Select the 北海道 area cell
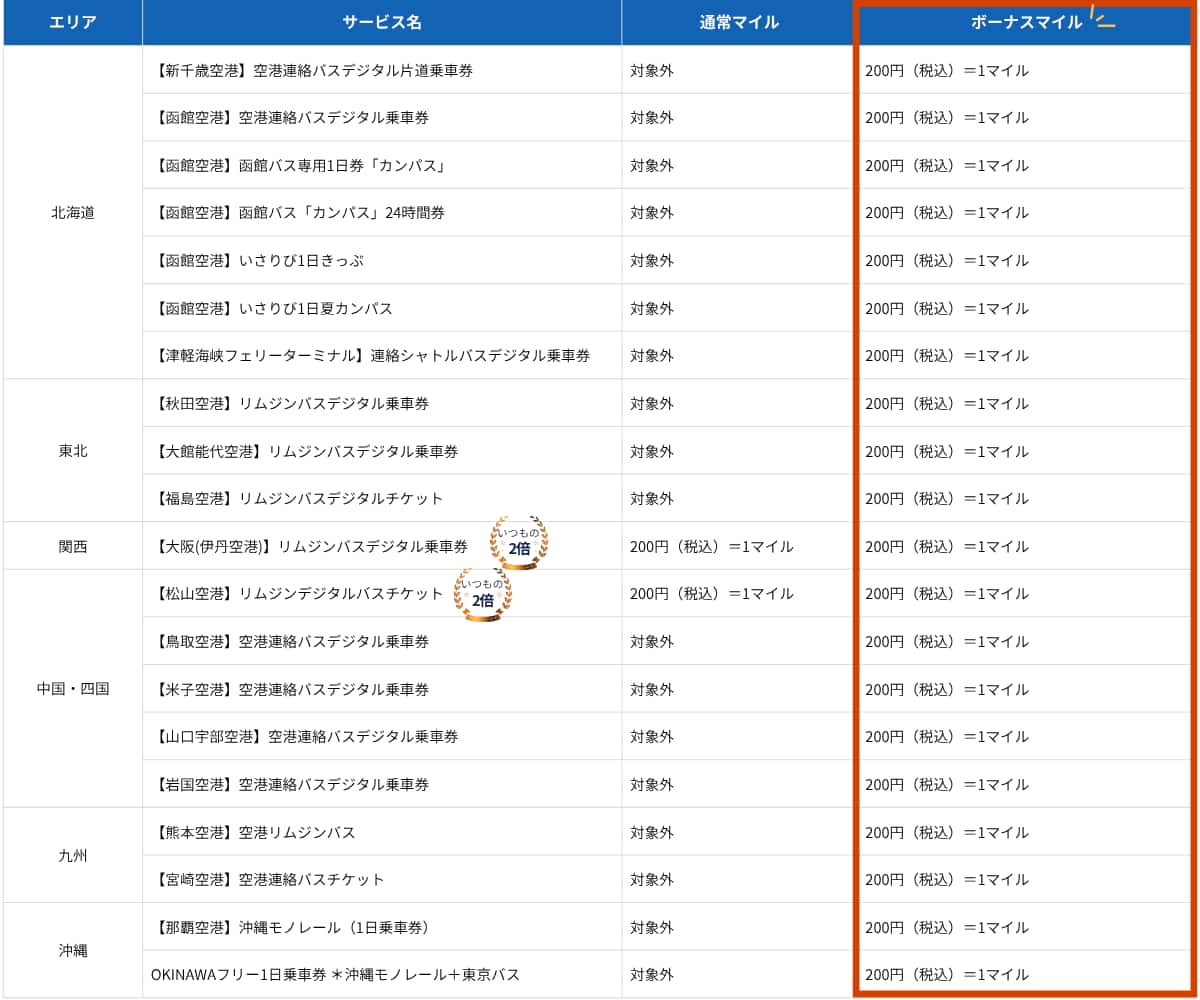Screen dimensions: 1200x1000 [x=73, y=213]
